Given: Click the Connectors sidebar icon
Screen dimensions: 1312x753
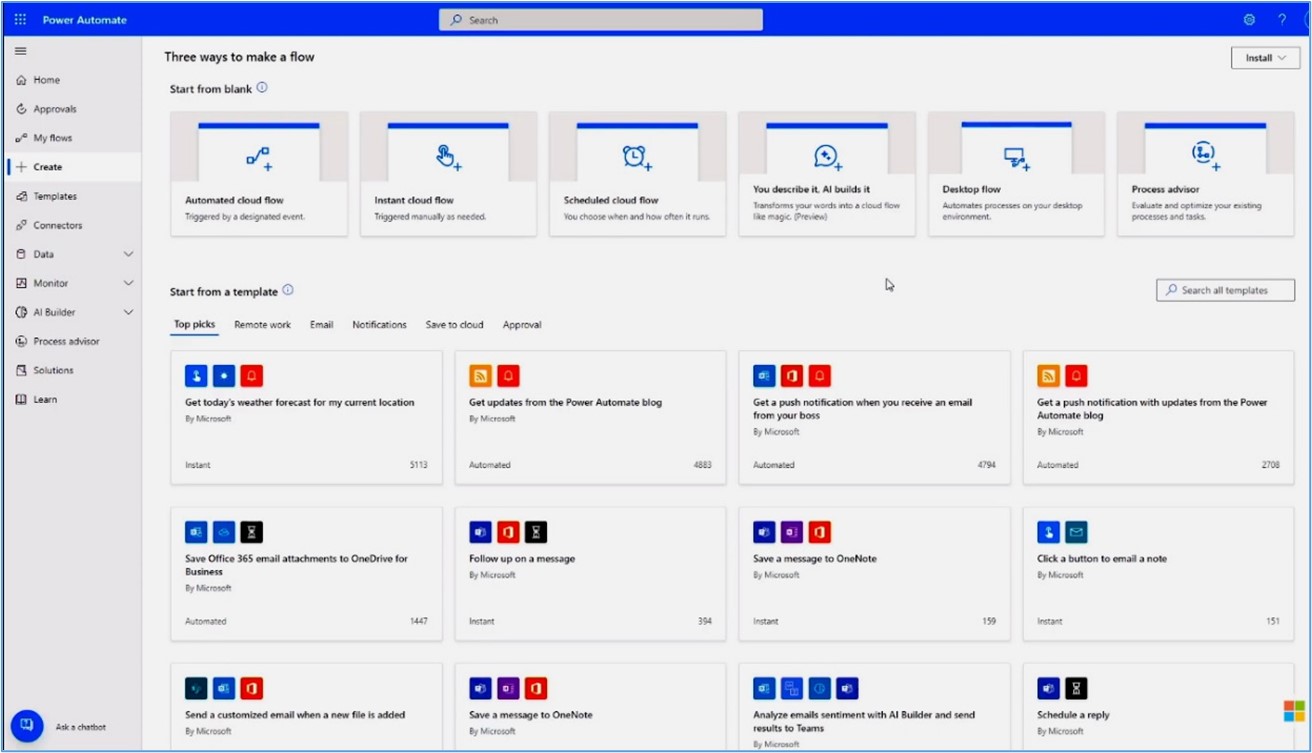Looking at the screenshot, I should click(x=21, y=225).
